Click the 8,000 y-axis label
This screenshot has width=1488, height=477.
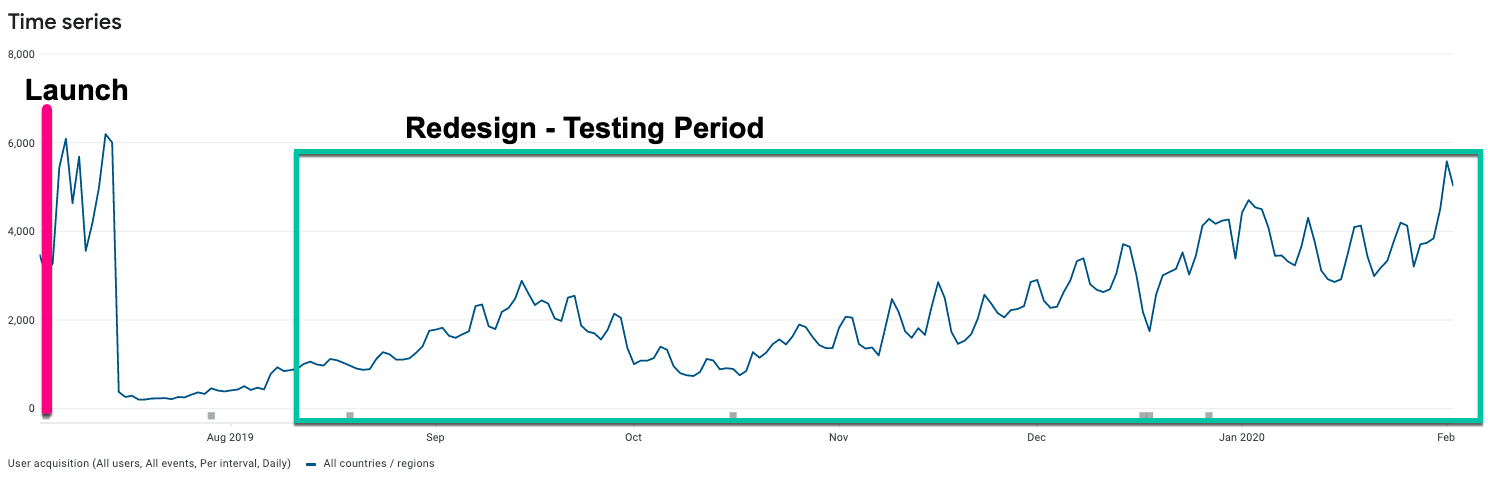pyautogui.click(x=21, y=55)
